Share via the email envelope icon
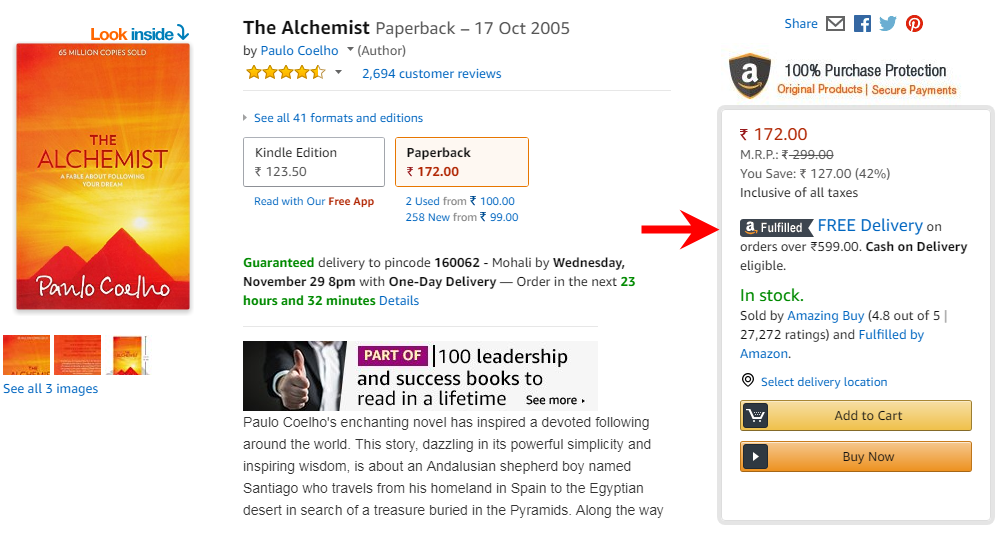This screenshot has width=1000, height=533. 836,24
